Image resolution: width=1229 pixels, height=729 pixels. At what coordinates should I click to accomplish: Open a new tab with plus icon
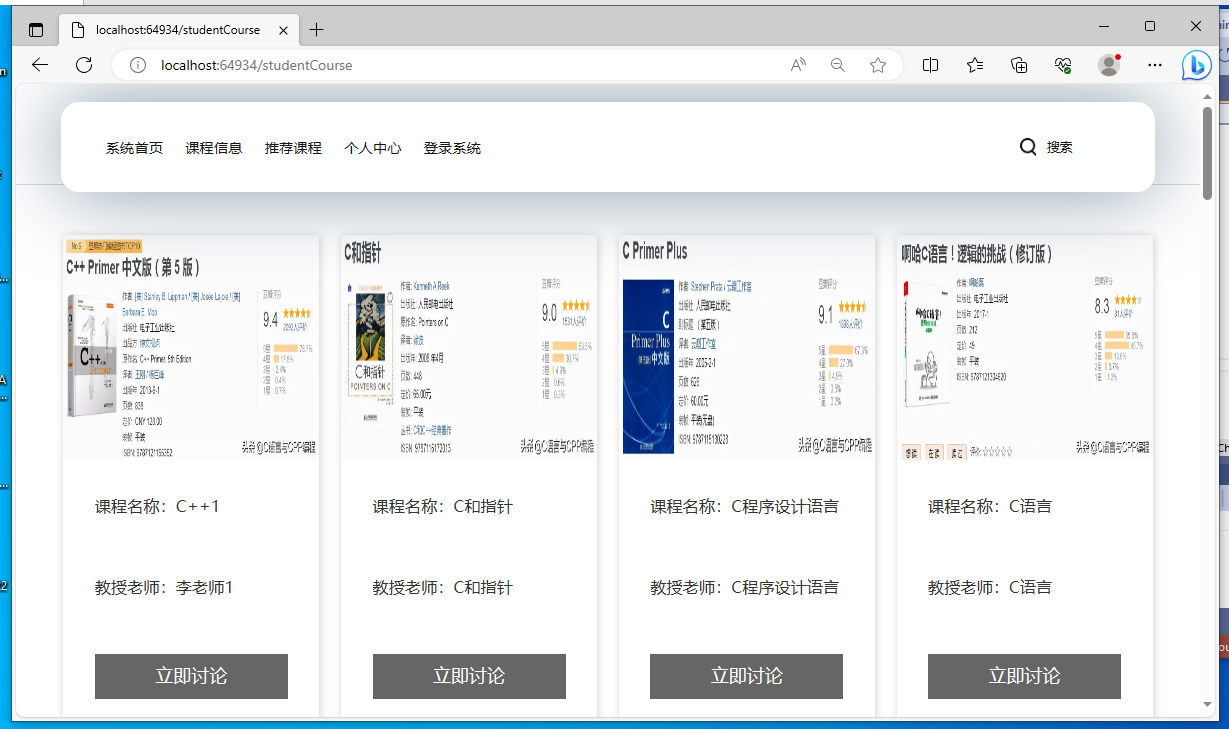[317, 30]
